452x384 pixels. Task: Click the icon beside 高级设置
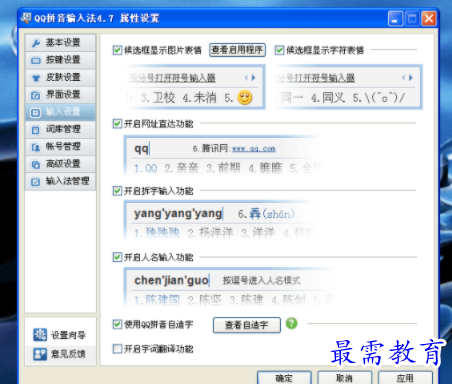tap(36, 164)
